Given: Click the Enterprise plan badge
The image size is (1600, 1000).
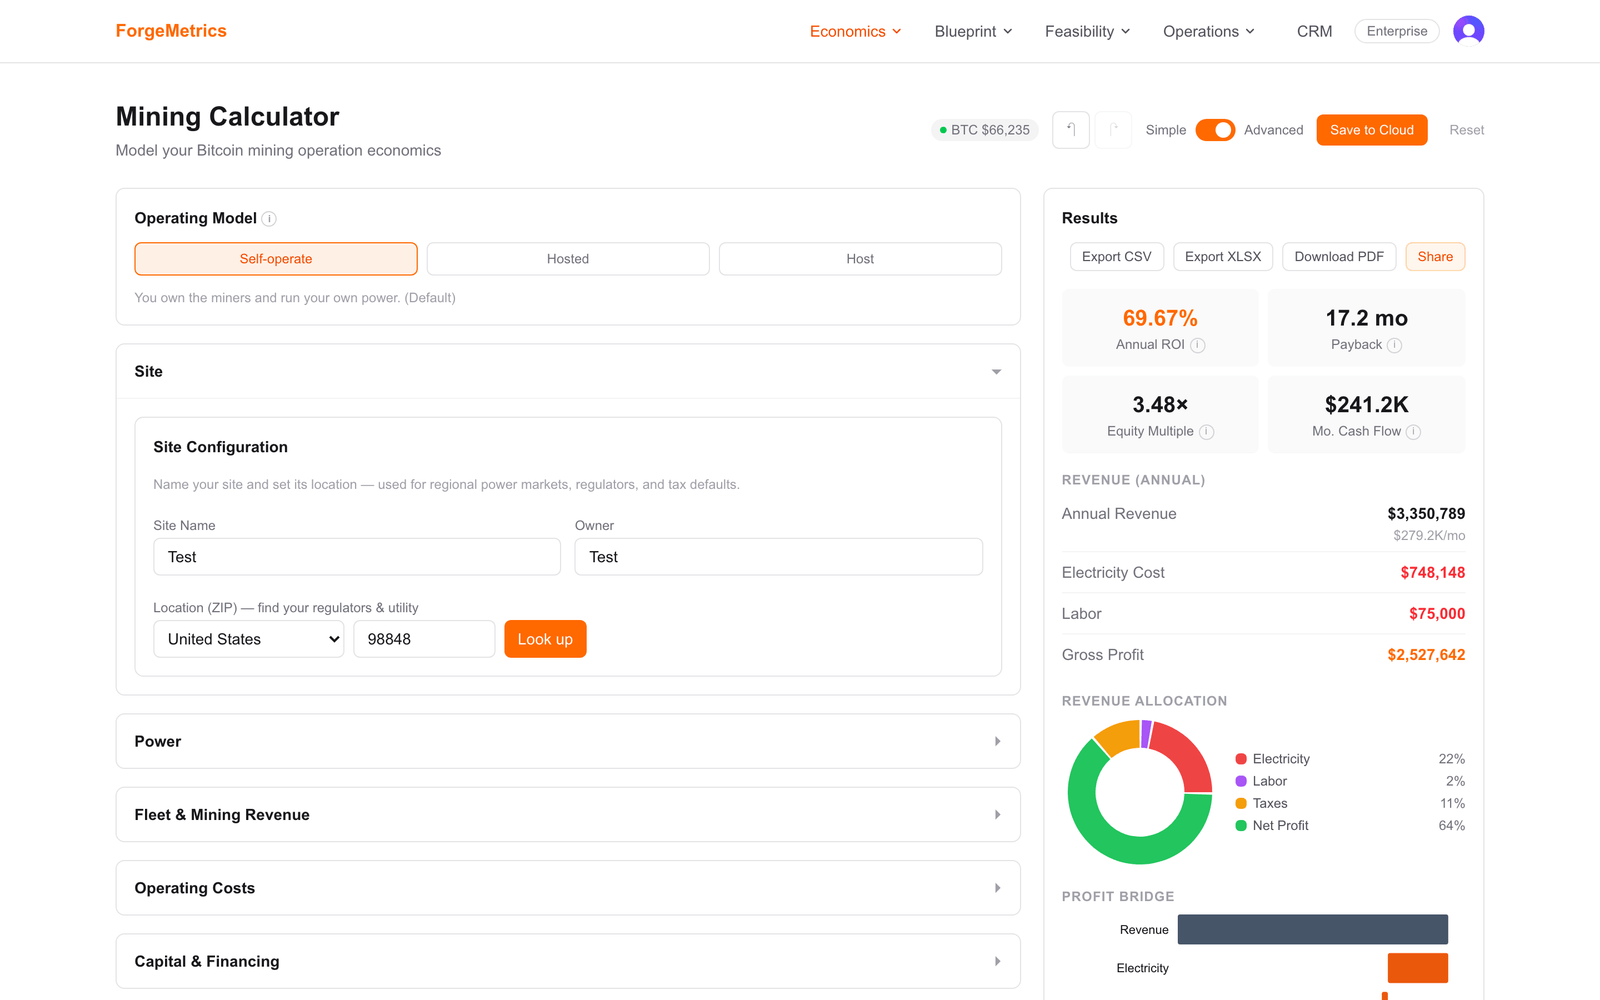Looking at the screenshot, I should pyautogui.click(x=1397, y=31).
